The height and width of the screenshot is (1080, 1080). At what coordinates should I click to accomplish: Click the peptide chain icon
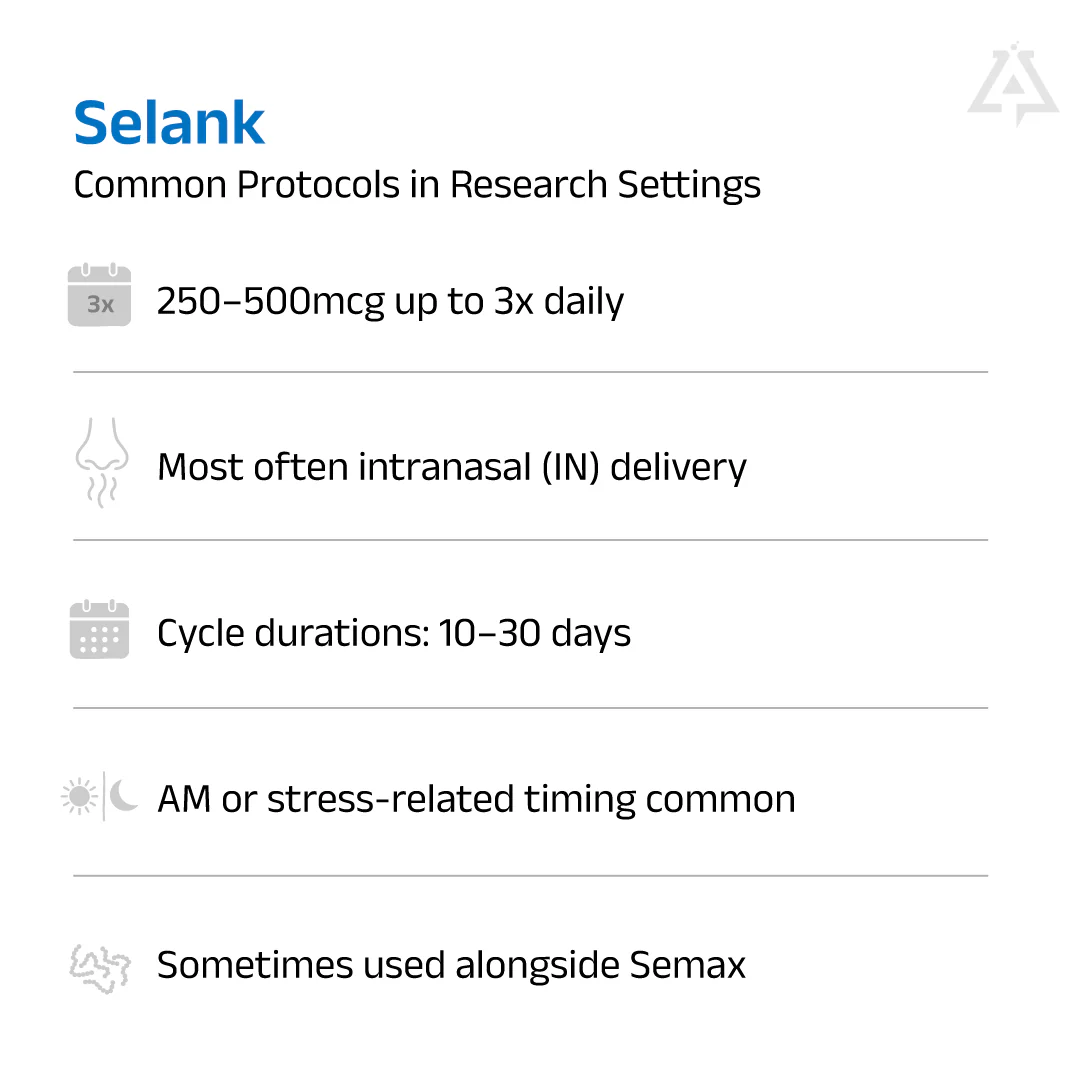(x=99, y=965)
